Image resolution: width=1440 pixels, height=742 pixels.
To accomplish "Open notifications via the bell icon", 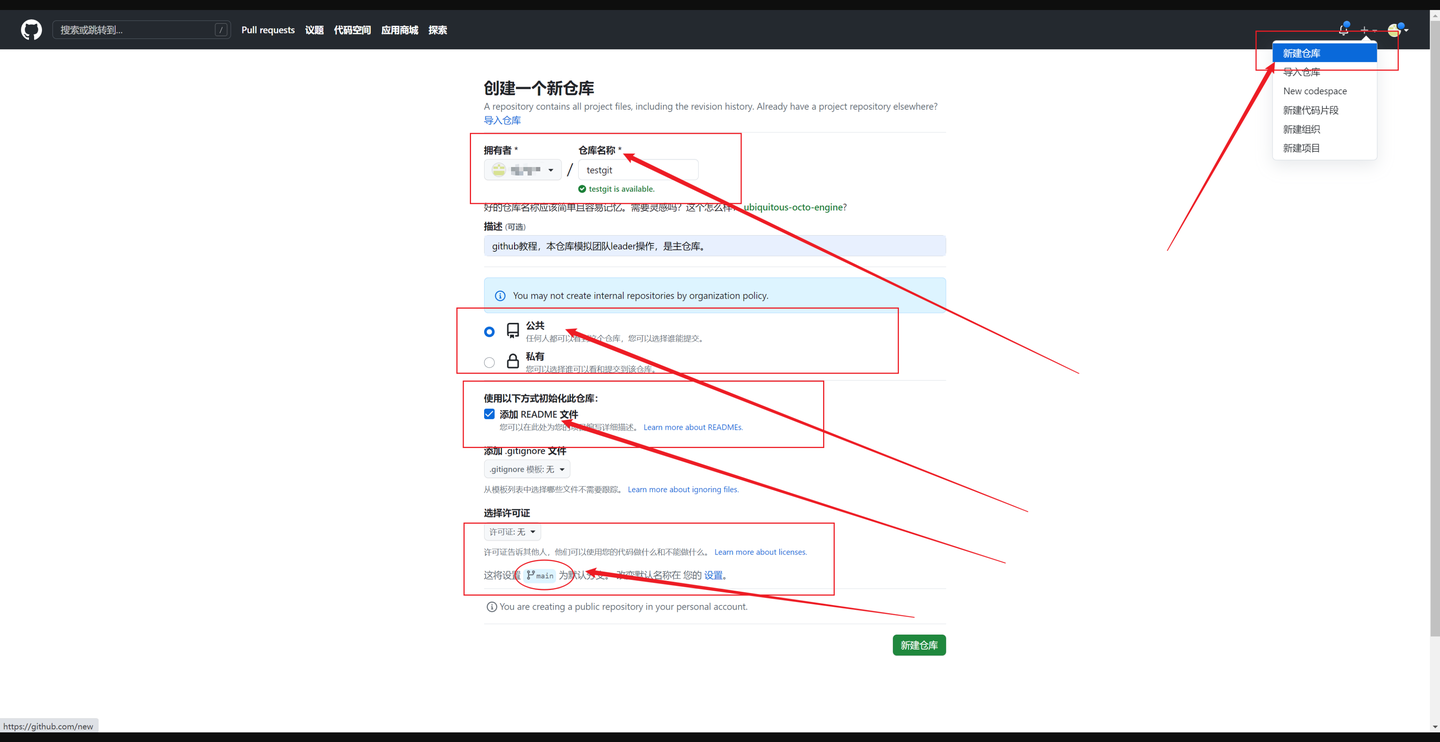I will 1344,28.
